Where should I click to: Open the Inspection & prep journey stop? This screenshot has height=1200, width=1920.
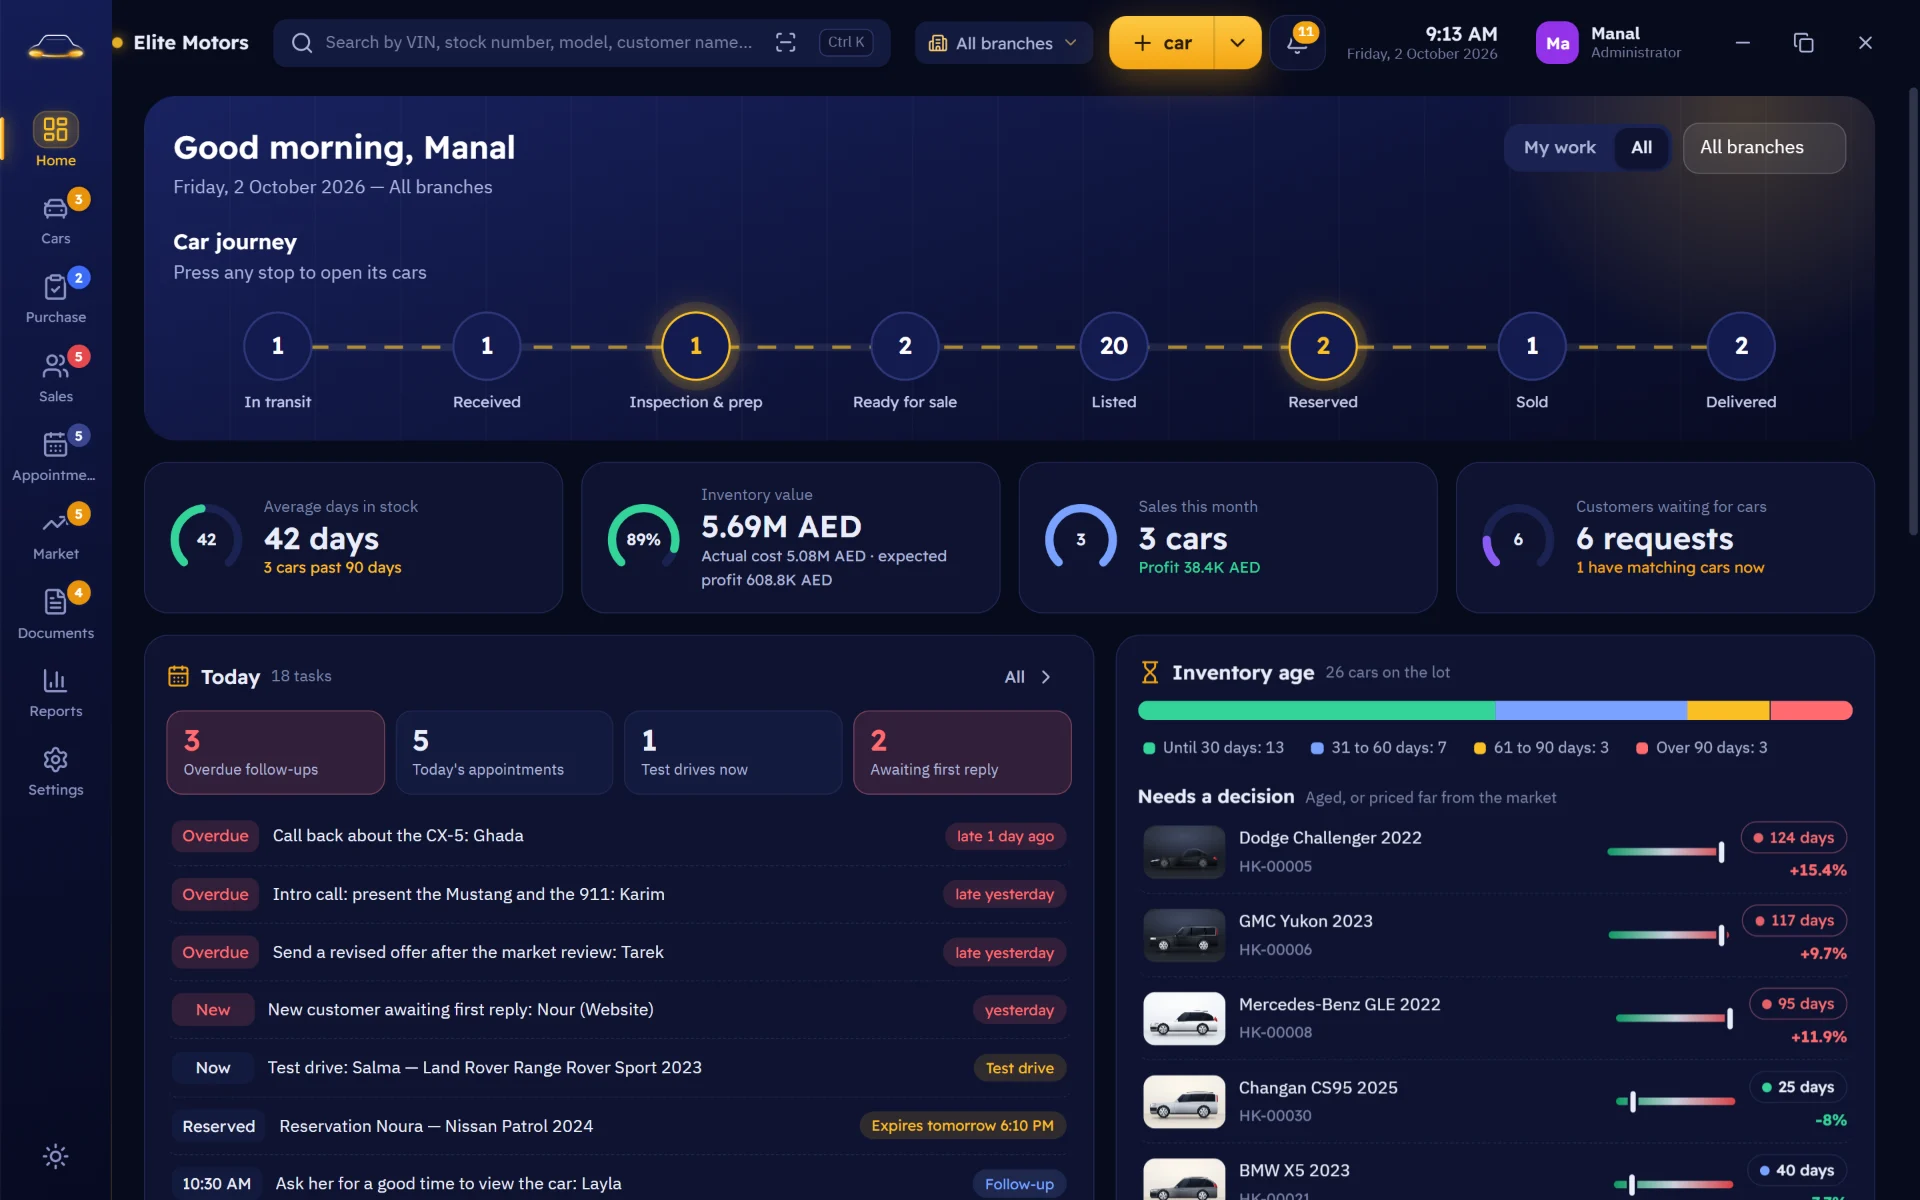[x=696, y=346]
